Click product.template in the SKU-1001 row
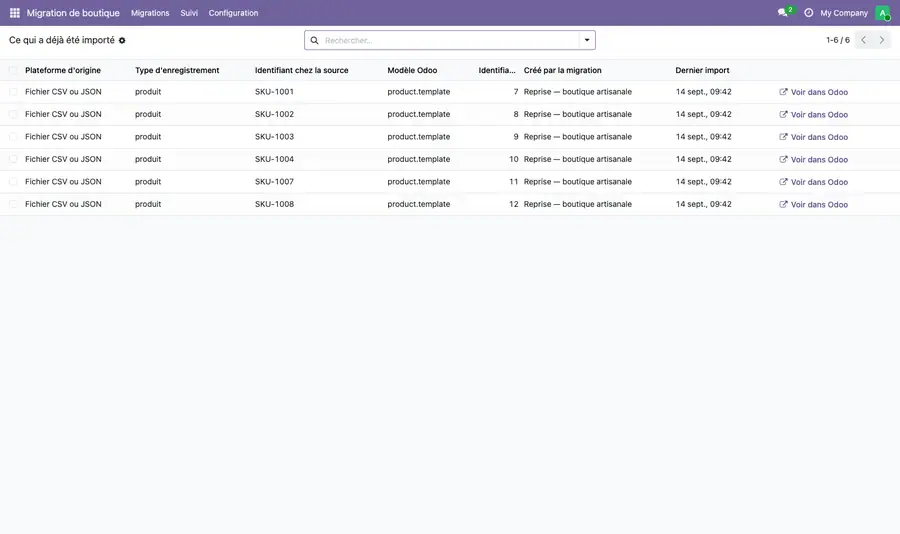The height and width of the screenshot is (534, 900). tap(418, 92)
